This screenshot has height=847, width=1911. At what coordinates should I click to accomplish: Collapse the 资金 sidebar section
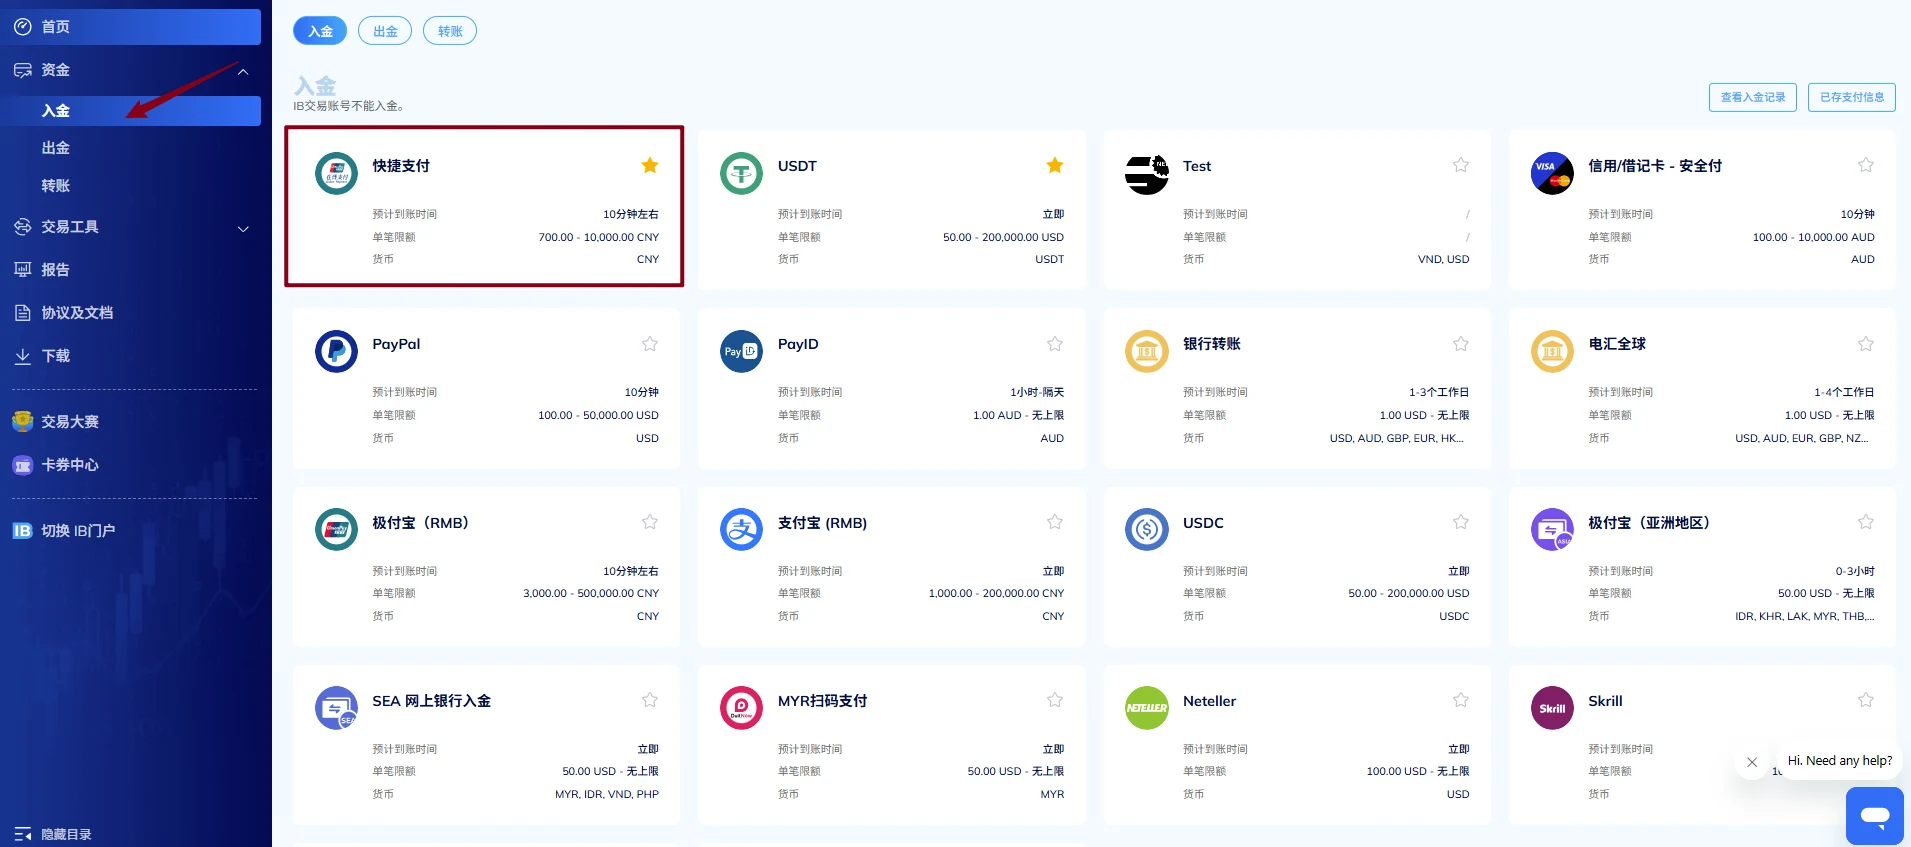coord(243,71)
